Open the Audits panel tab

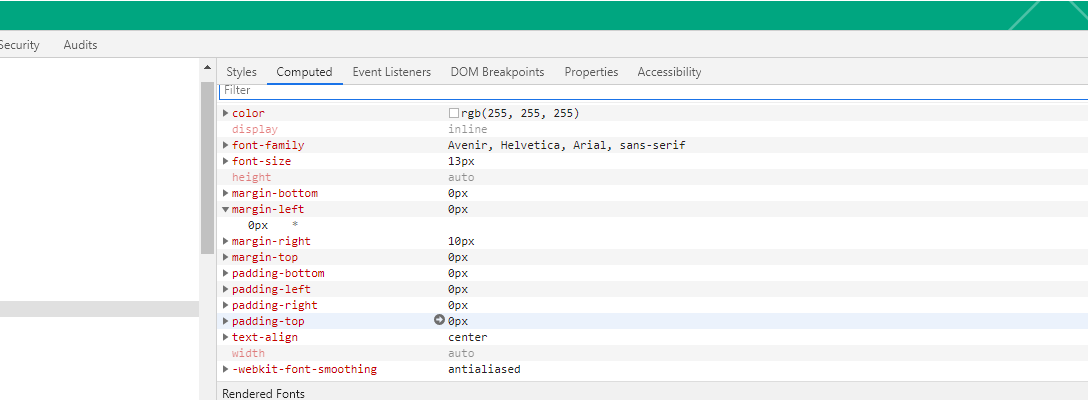pos(80,44)
